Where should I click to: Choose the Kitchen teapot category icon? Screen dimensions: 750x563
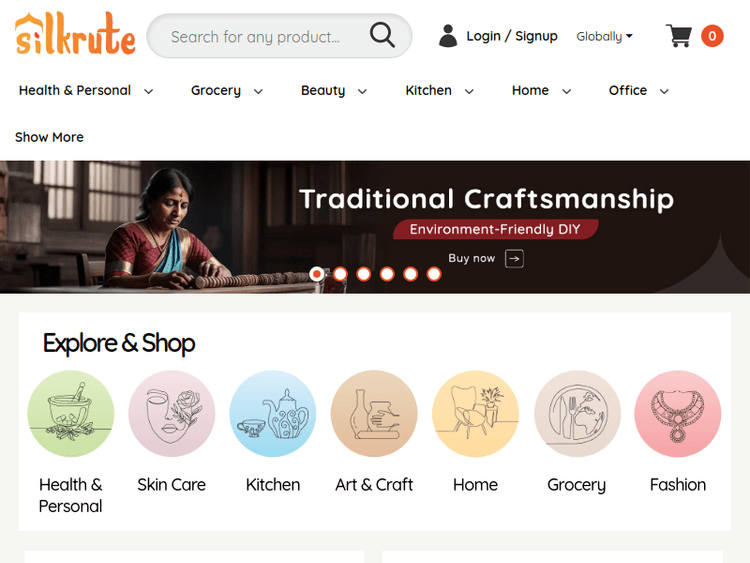click(273, 413)
